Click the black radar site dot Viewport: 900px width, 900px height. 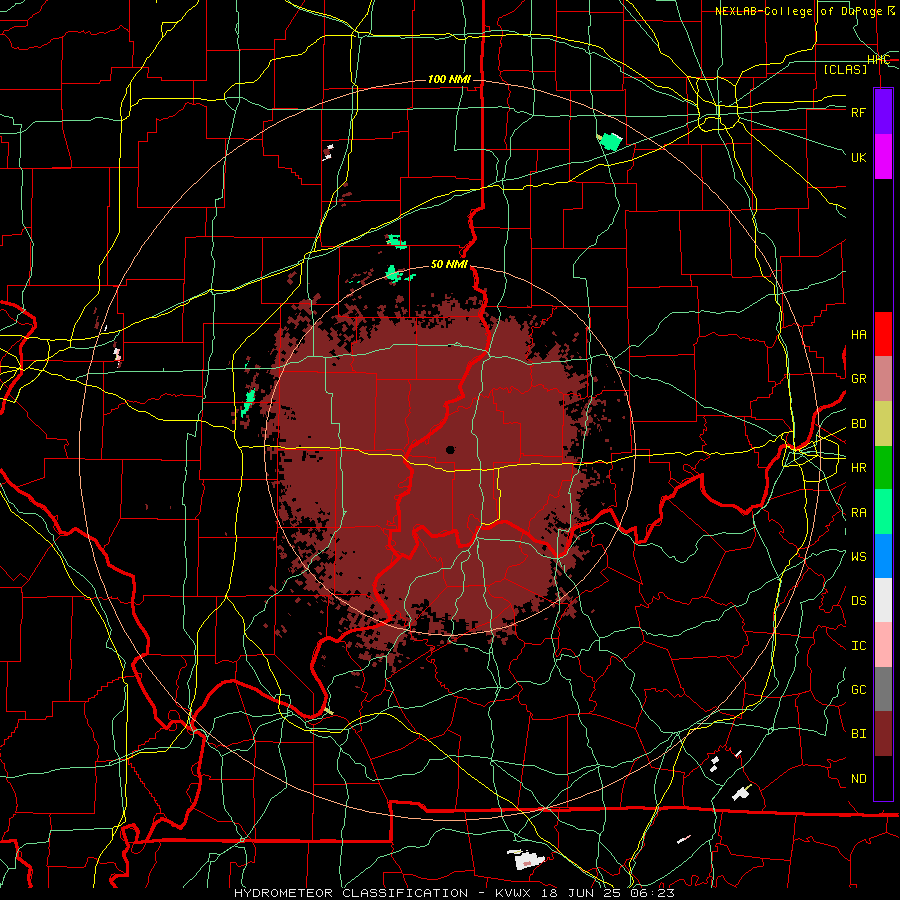[x=450, y=450]
